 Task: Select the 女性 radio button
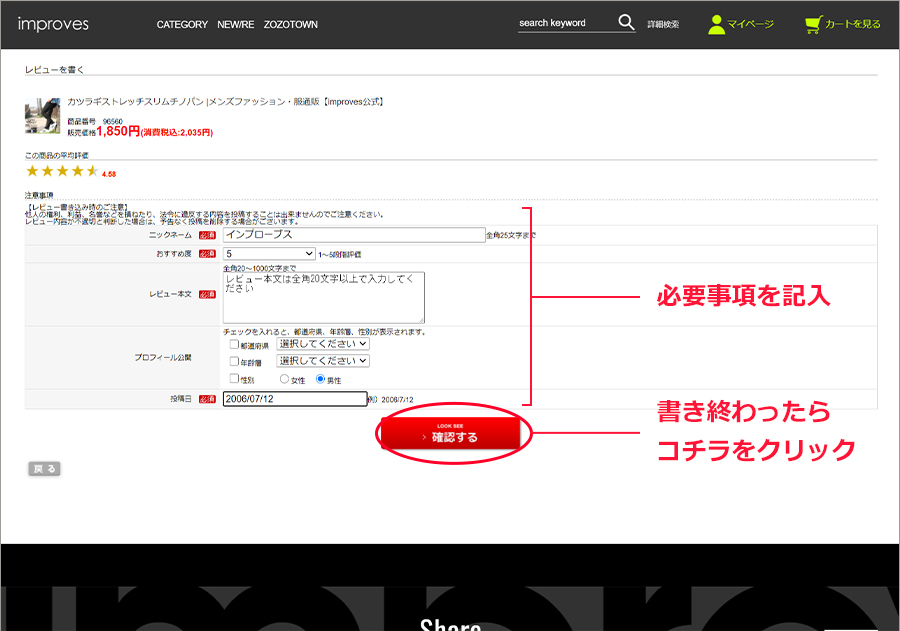tap(285, 379)
